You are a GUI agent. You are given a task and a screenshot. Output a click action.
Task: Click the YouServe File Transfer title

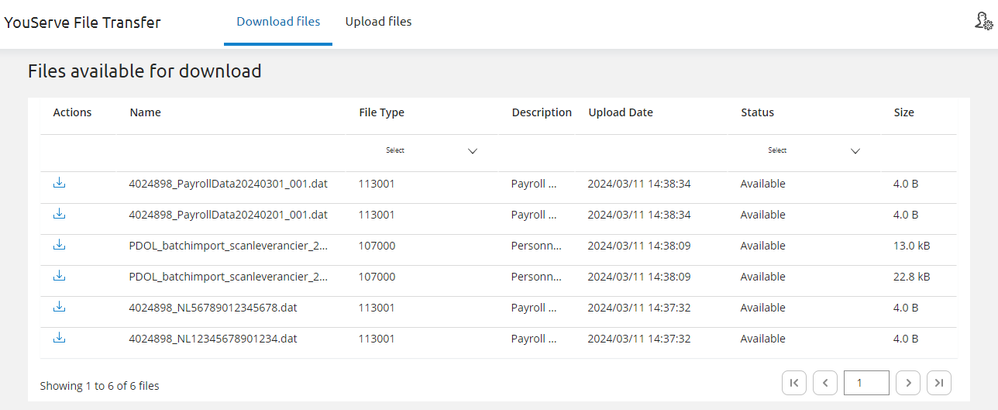pos(82,22)
